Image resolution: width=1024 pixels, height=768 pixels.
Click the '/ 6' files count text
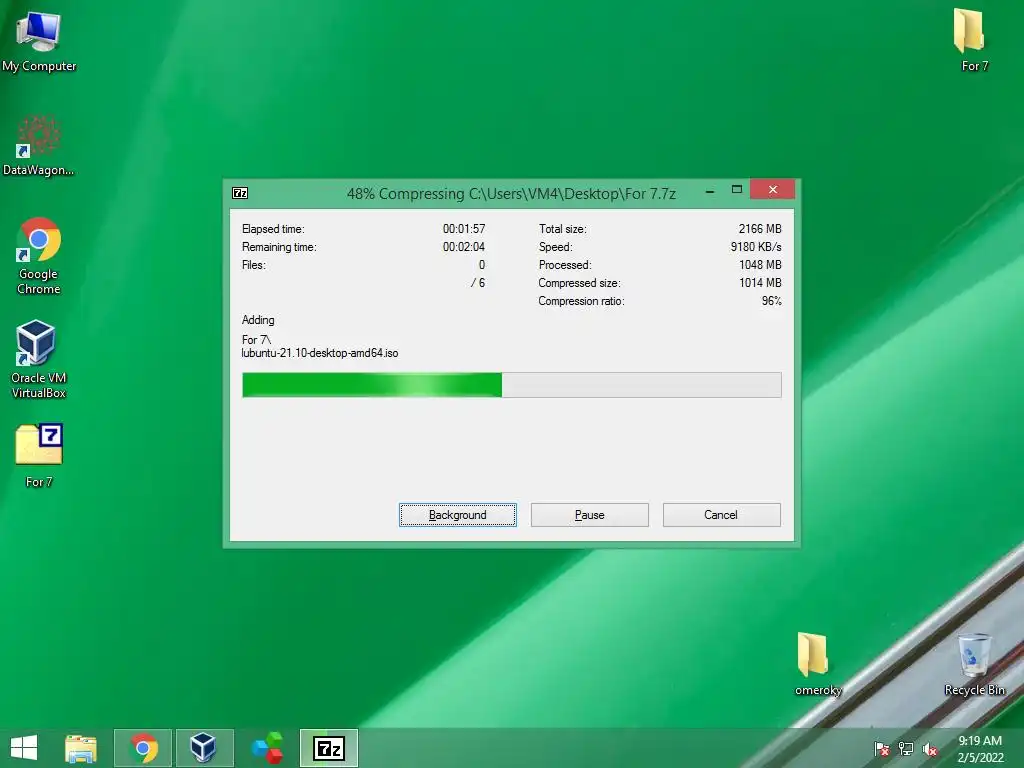coord(478,283)
